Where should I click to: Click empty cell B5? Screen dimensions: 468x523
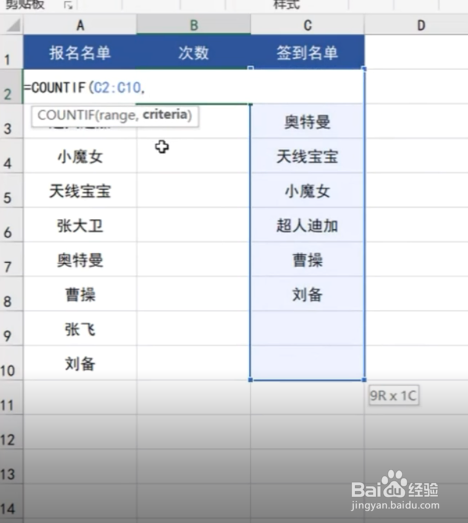(x=193, y=190)
